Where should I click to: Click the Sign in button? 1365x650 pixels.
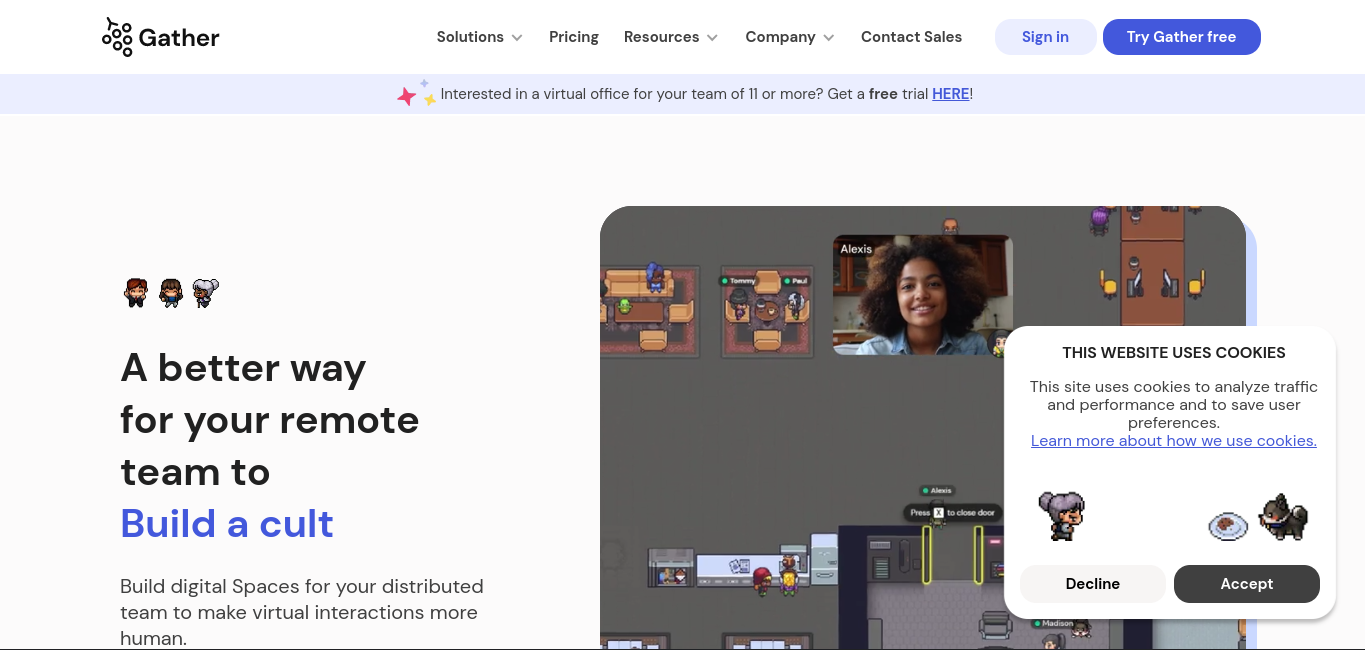tap(1045, 37)
